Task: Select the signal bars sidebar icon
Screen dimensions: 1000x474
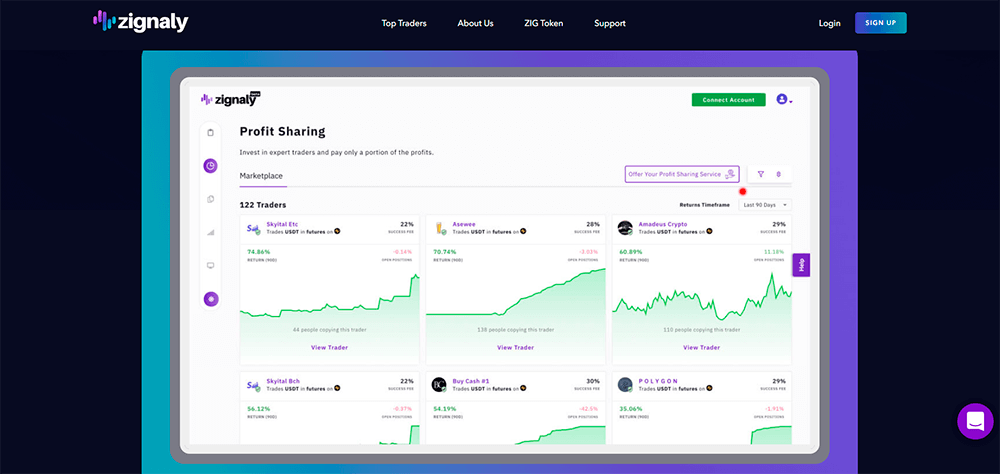Action: (210, 232)
